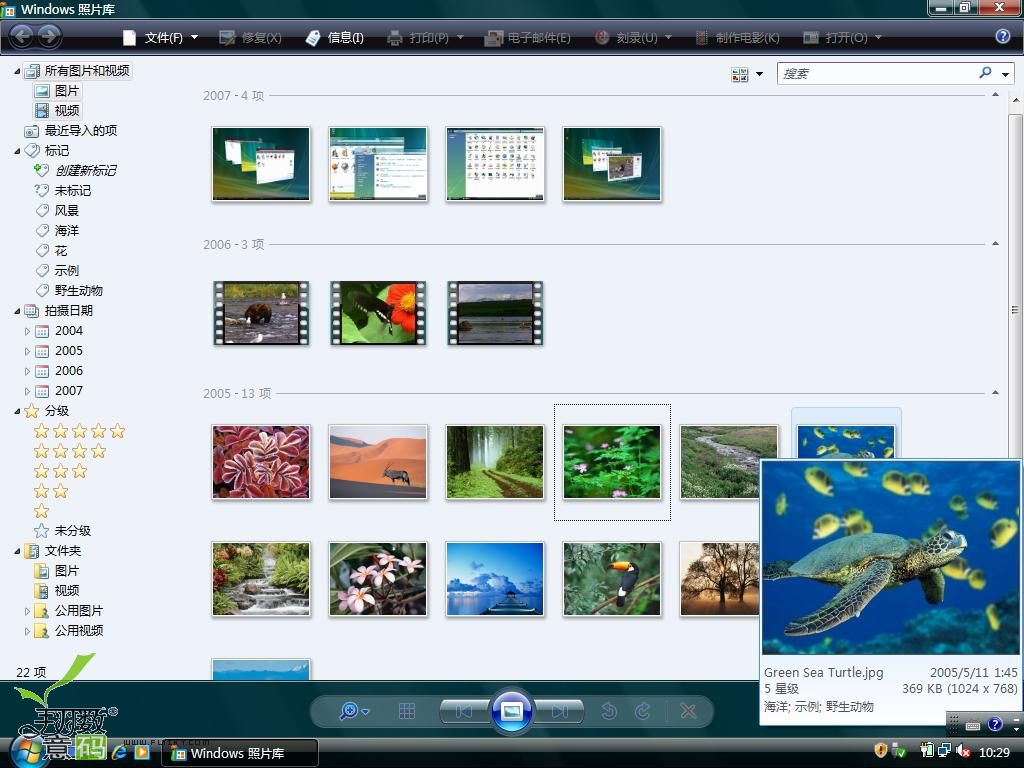
Task: Collapse the 2007 - 4 项 group
Action: [x=995, y=95]
